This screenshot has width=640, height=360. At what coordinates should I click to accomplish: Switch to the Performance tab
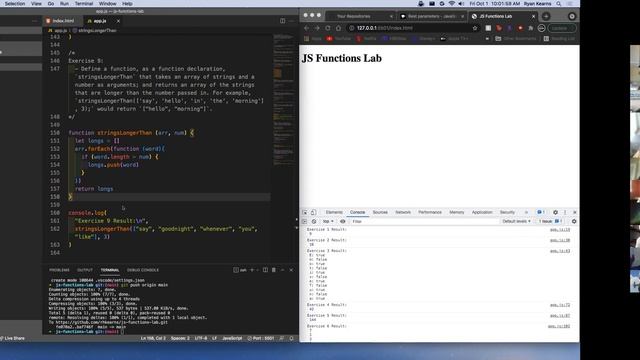coord(430,212)
